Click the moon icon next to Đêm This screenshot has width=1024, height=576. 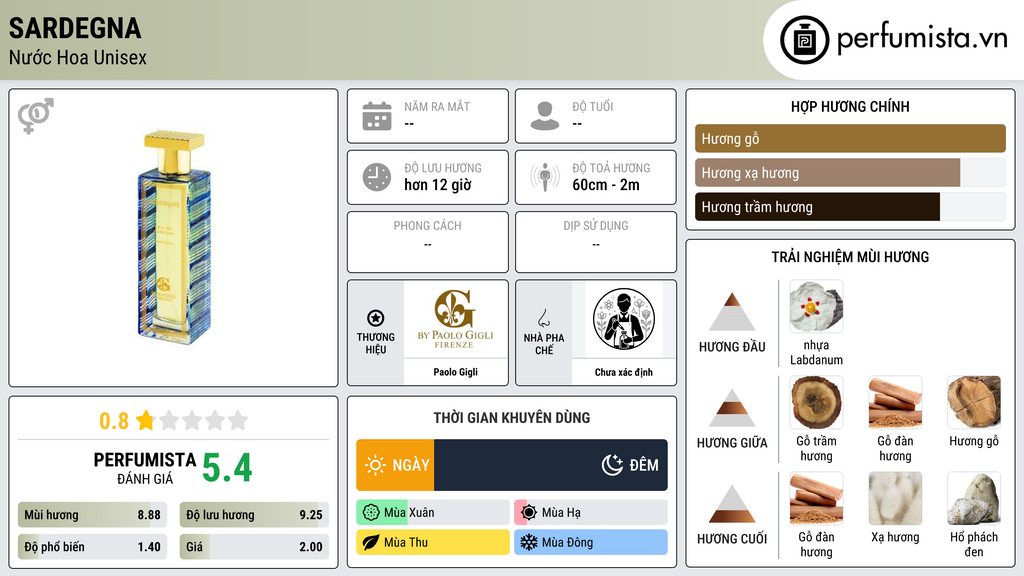(x=612, y=465)
